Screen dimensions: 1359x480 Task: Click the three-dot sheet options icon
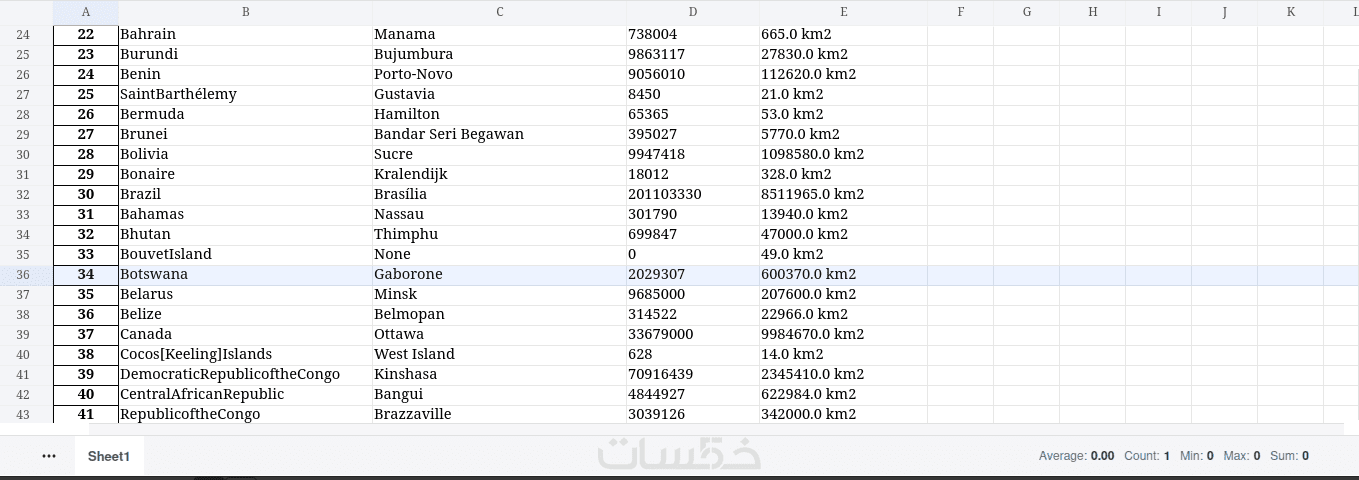pyautogui.click(x=49, y=456)
